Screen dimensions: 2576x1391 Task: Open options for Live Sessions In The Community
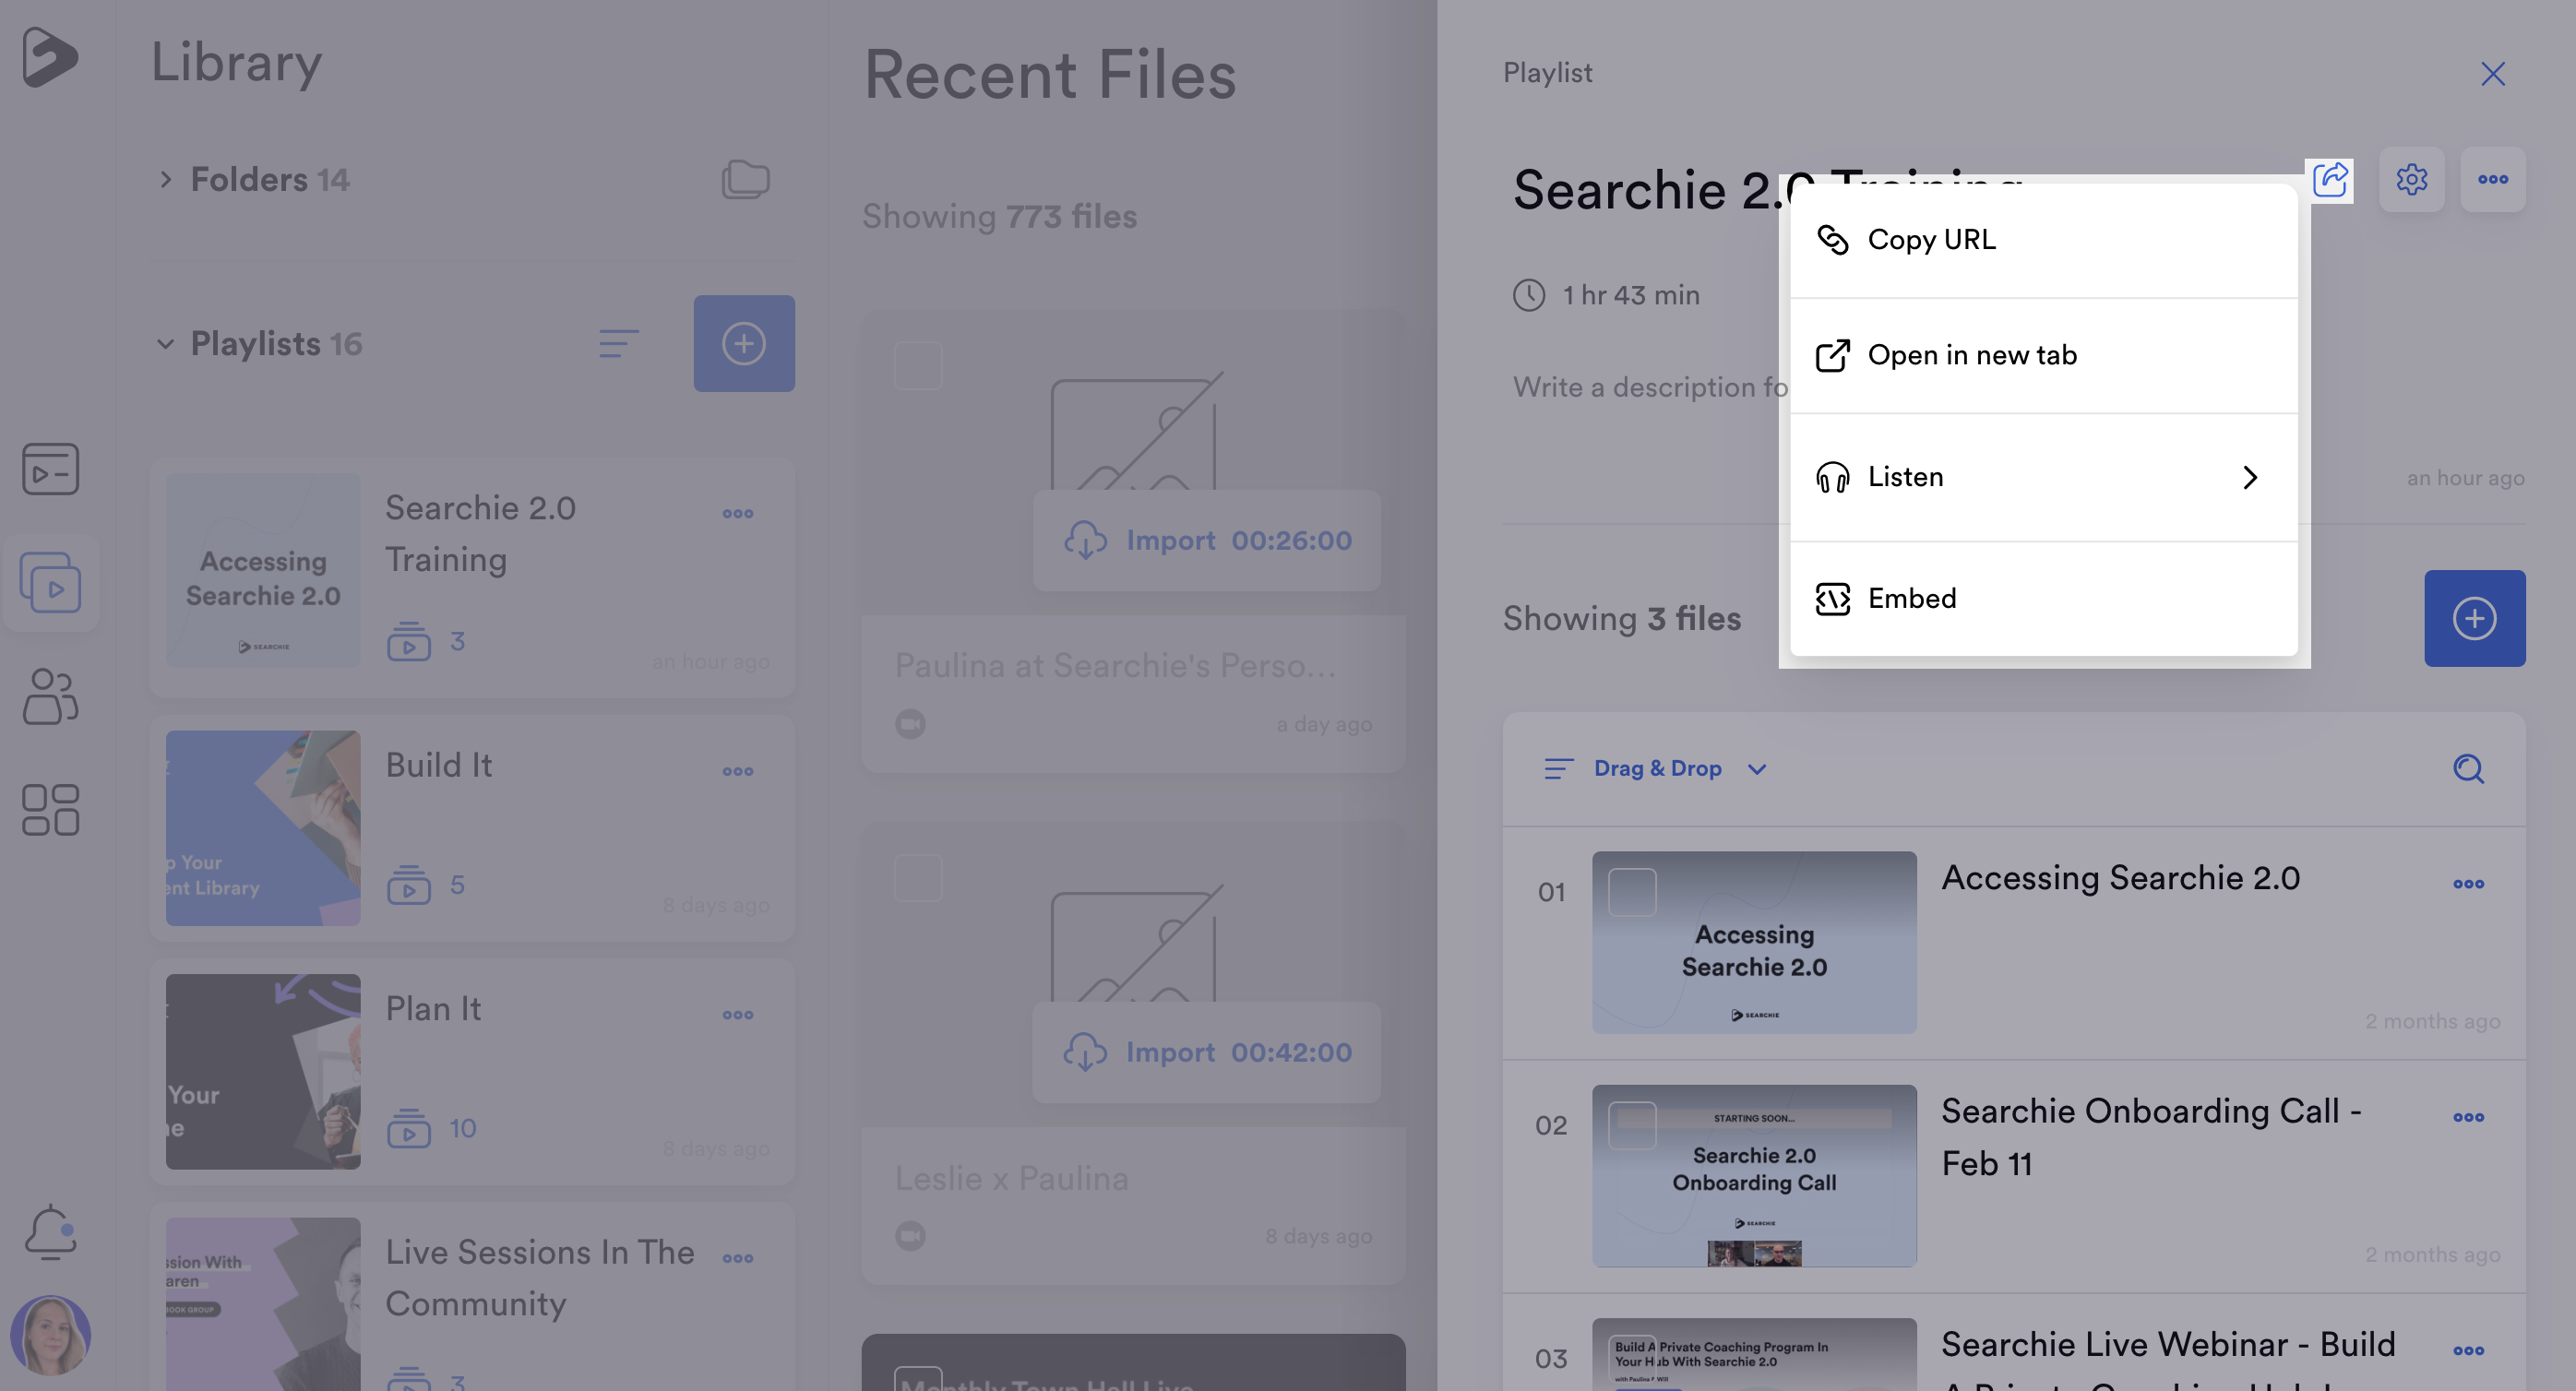(x=738, y=1258)
